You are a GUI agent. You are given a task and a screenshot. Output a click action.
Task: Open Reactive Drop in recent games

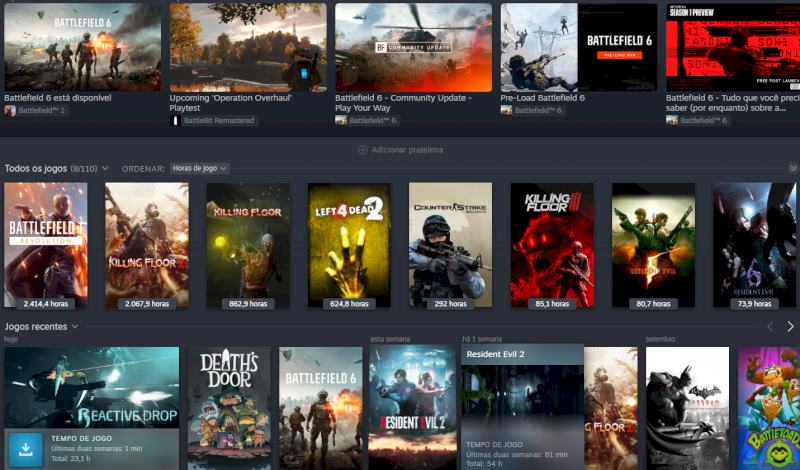pos(92,387)
